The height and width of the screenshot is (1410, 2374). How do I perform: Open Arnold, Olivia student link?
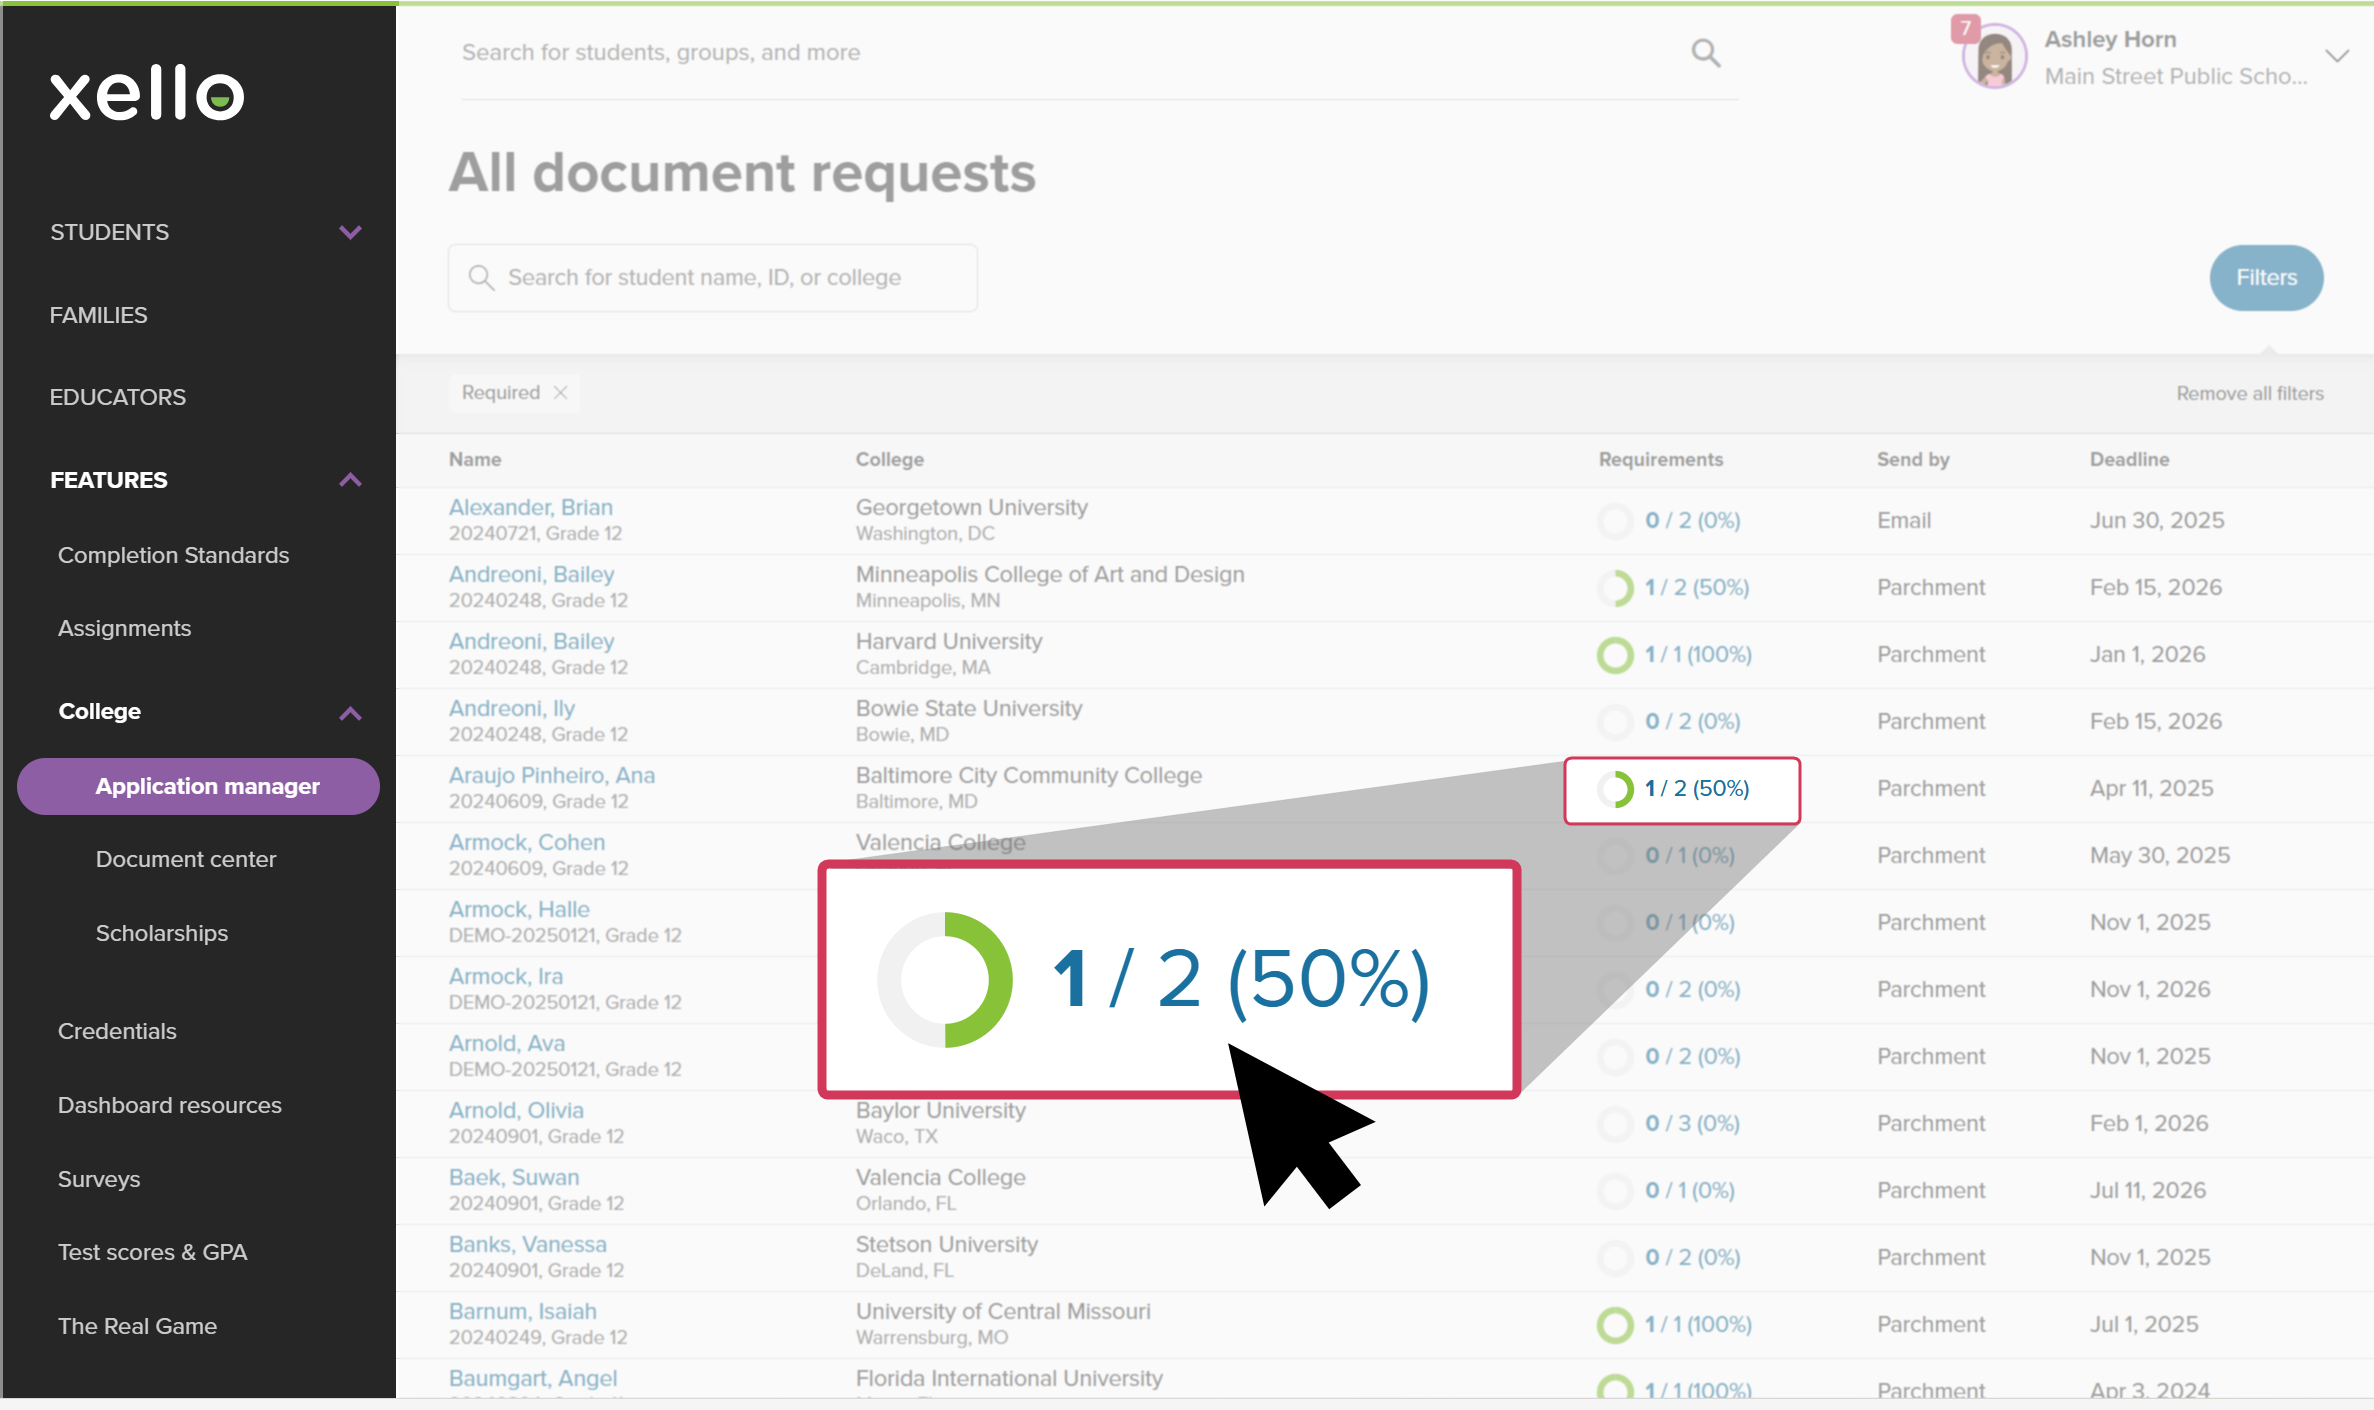point(516,1110)
